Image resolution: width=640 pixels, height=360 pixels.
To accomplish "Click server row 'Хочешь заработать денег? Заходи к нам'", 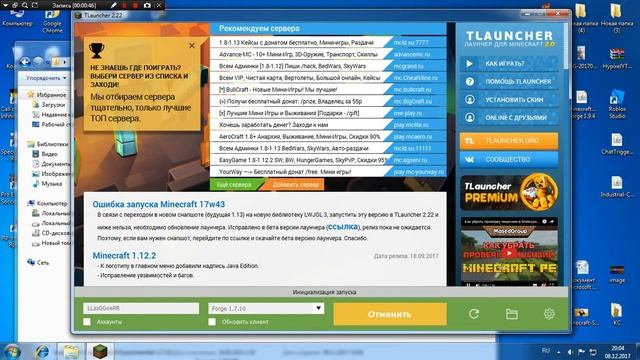I will (x=328, y=125).
